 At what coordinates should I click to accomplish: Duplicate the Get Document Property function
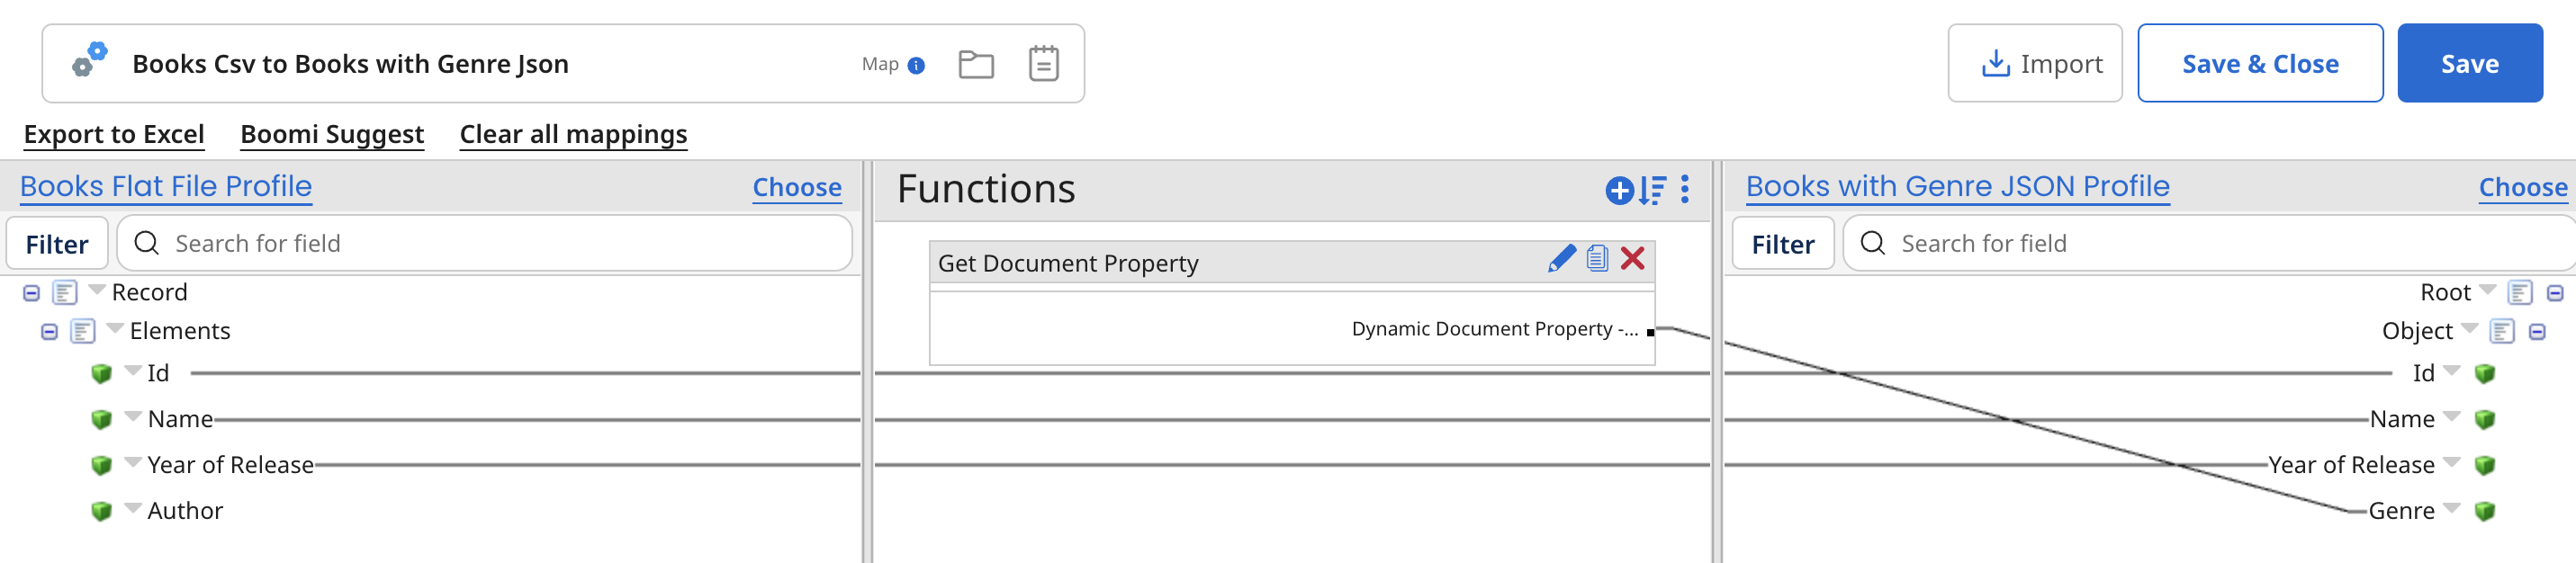(1598, 259)
